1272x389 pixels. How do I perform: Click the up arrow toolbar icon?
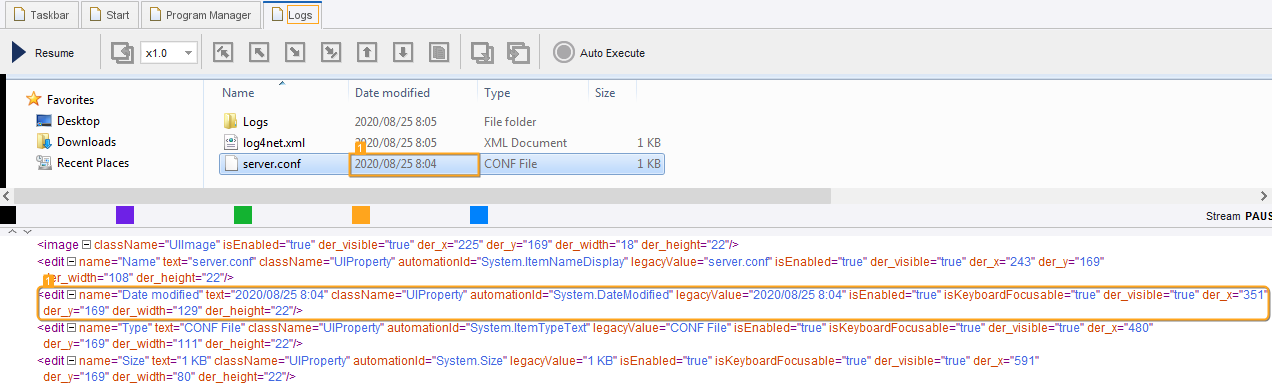coord(367,53)
